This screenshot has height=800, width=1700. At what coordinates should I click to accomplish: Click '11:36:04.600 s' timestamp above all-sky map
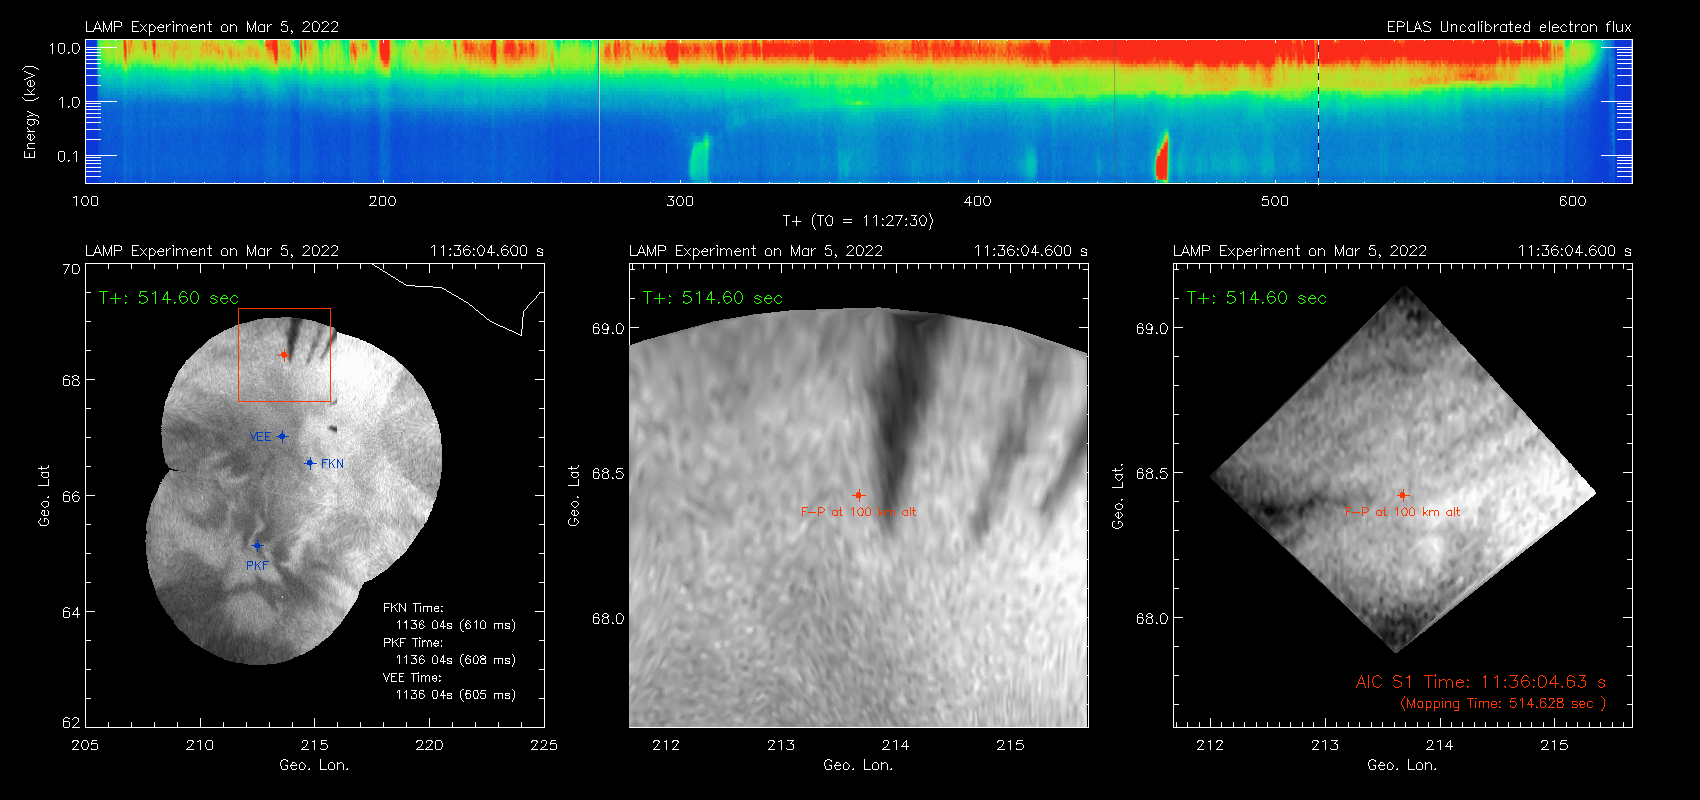(487, 251)
